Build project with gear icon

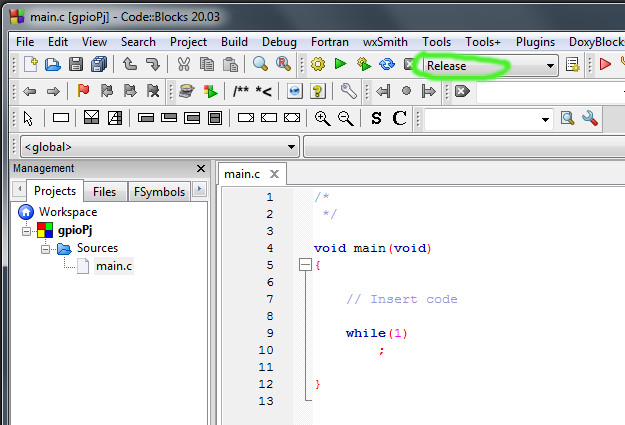point(318,64)
